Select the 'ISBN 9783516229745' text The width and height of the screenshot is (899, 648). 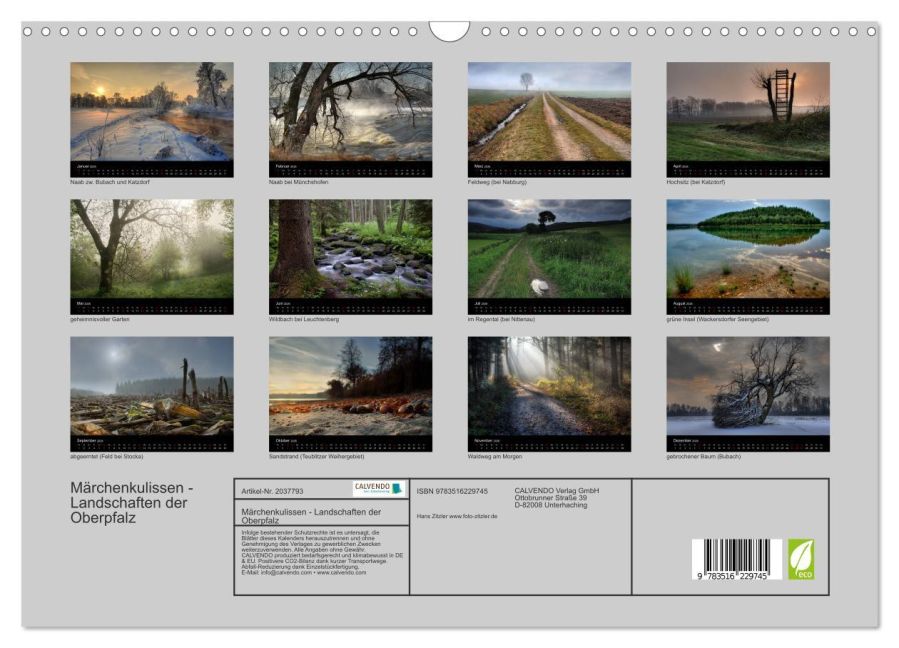pyautogui.click(x=452, y=491)
